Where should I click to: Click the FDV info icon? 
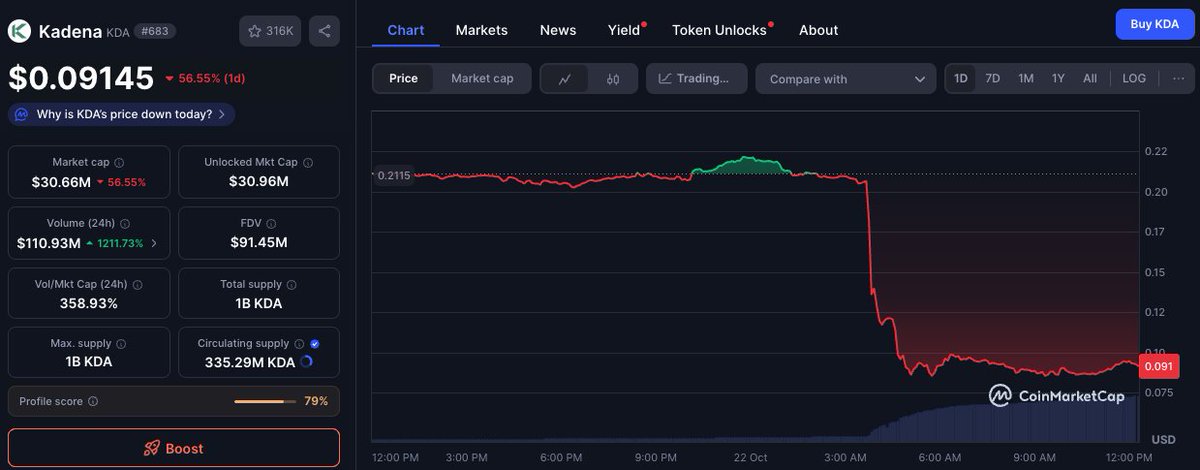[271, 223]
